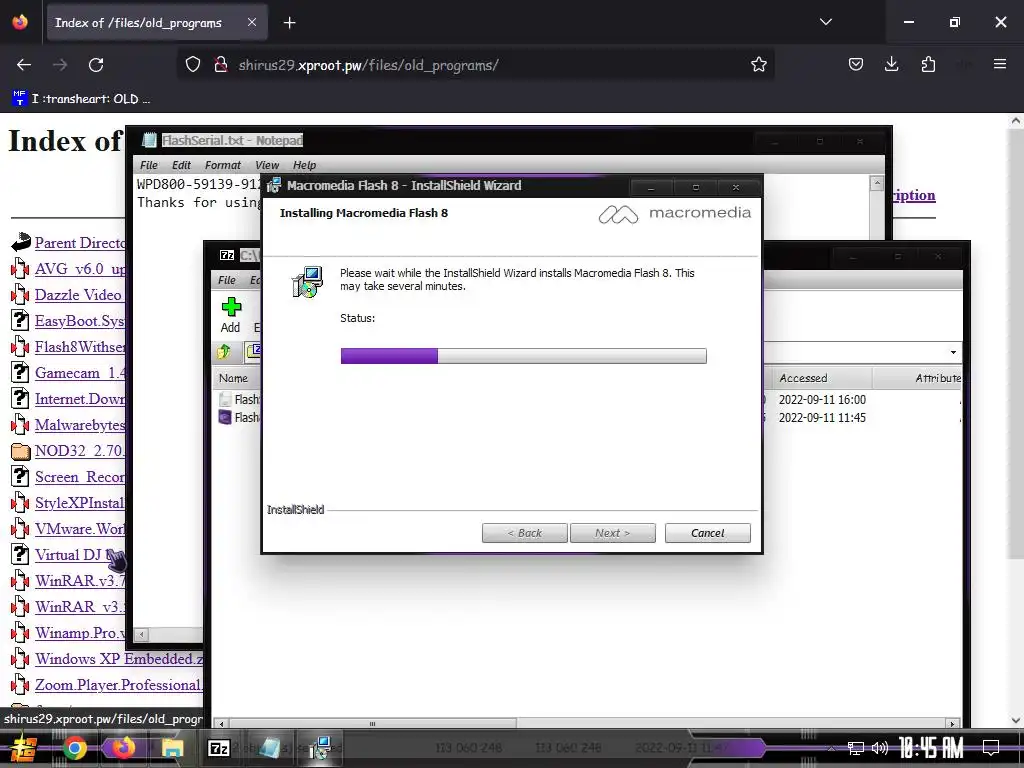Screen dimensions: 1024x768
Task: Open the tracking protection shield icon
Action: point(193,65)
